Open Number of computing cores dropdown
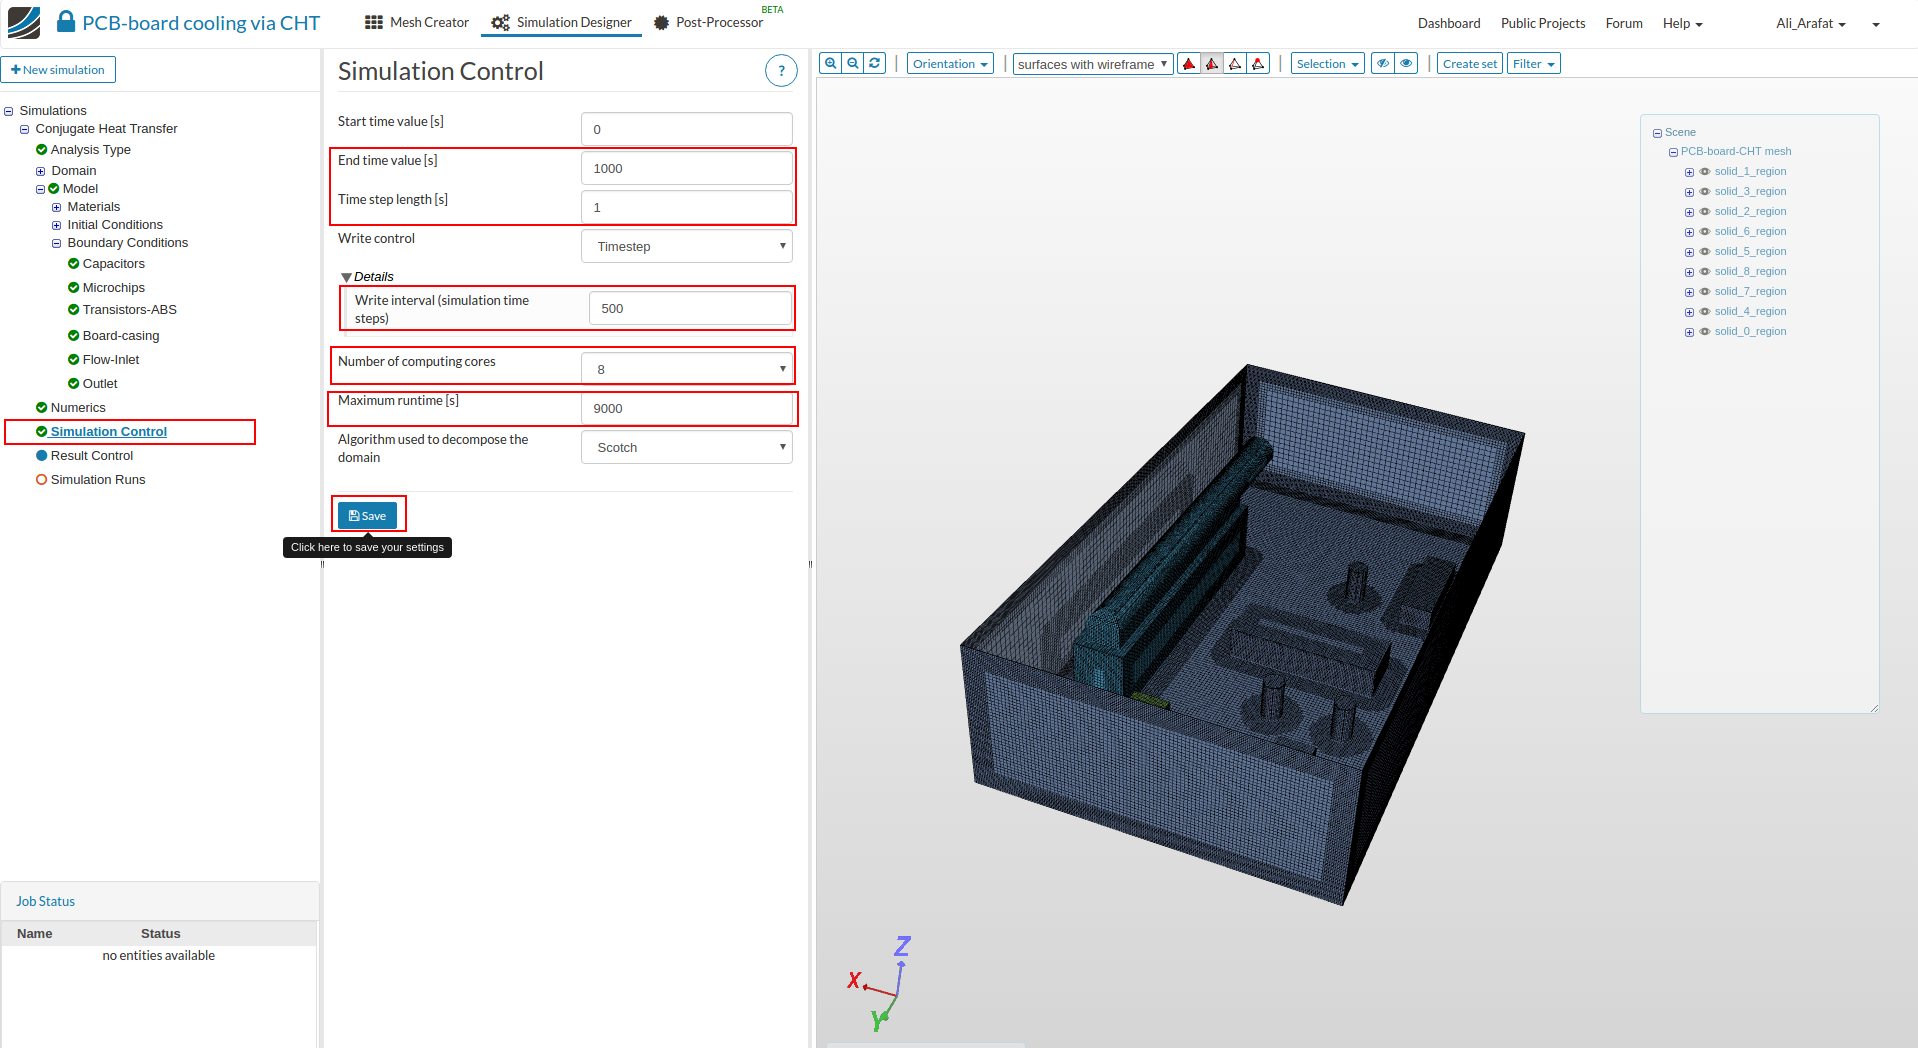1918x1048 pixels. point(687,369)
